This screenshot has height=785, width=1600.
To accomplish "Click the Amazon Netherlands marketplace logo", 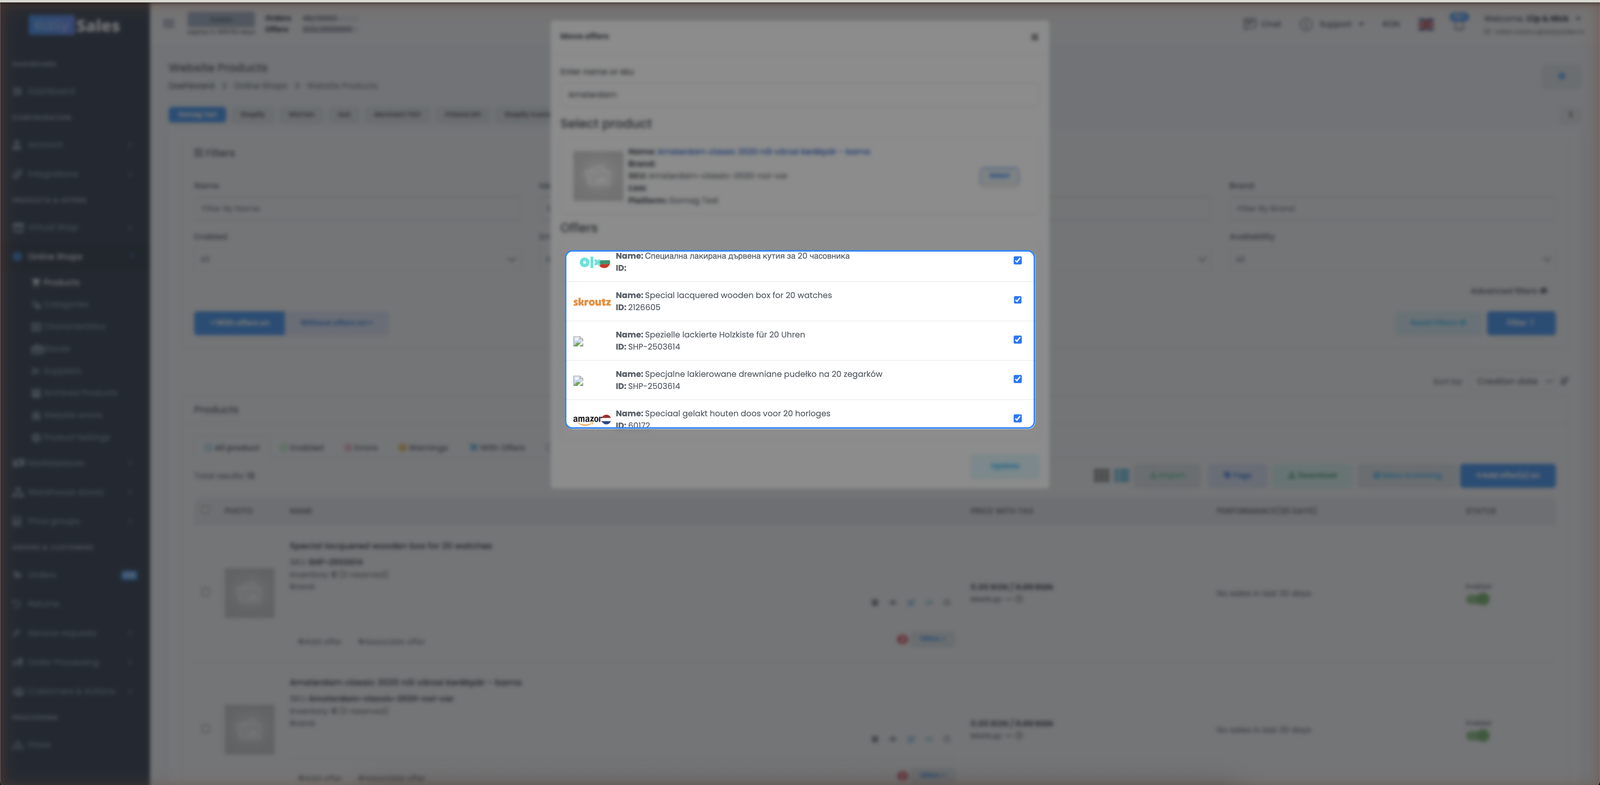I will [x=592, y=419].
